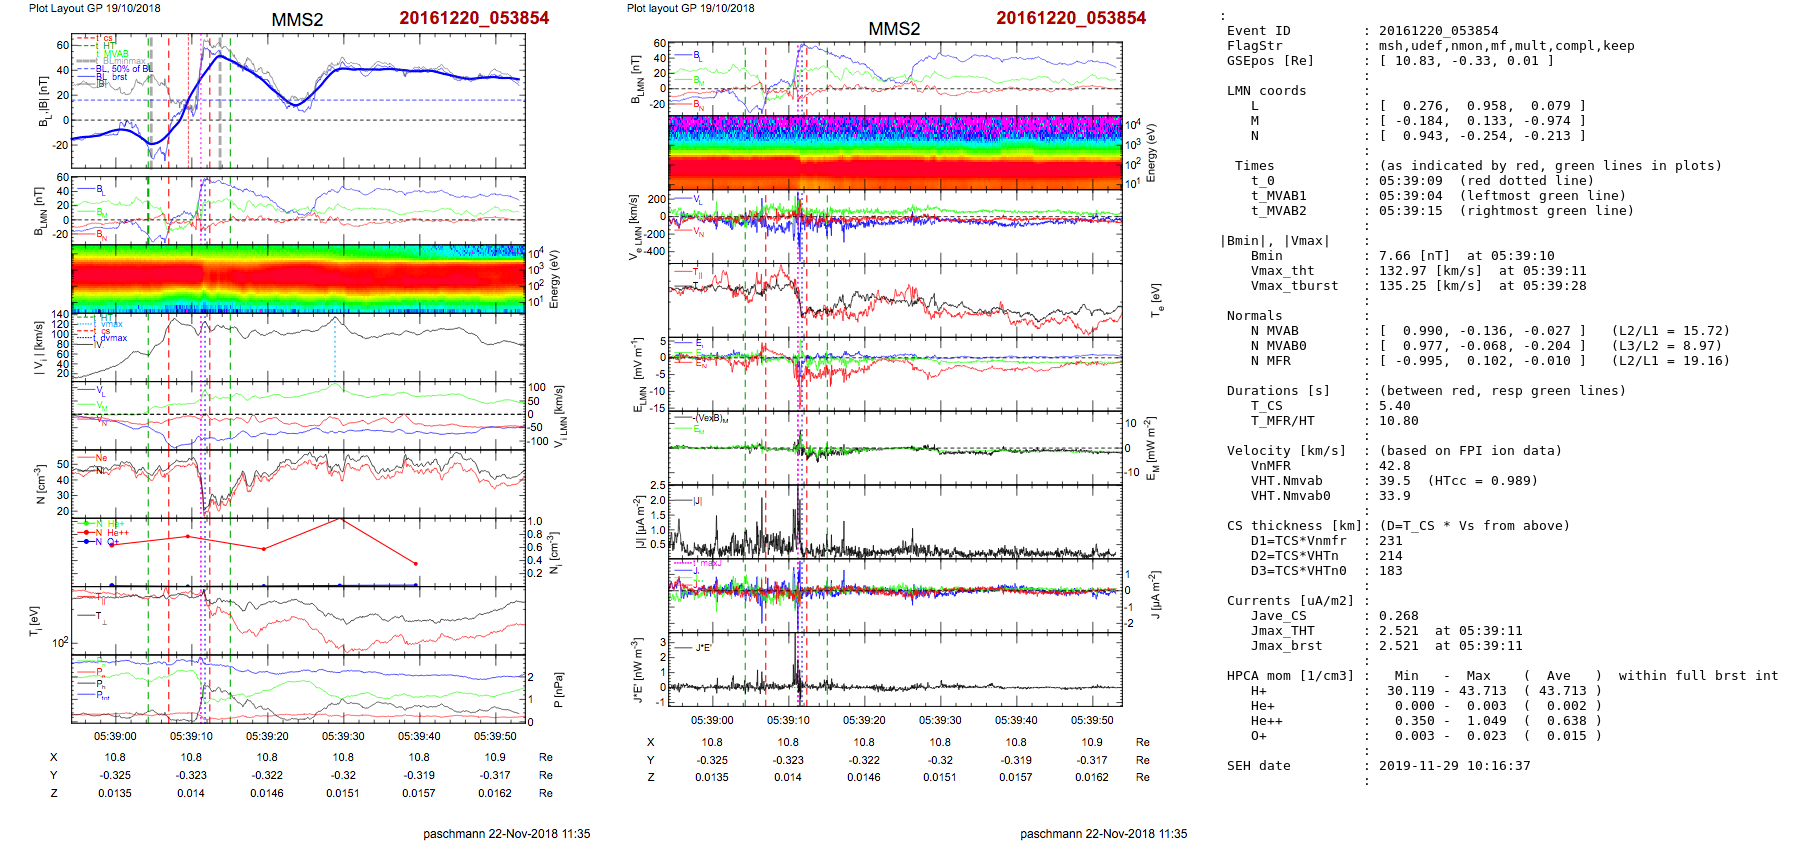Viewport: 1804px width, 841px height.
Task: Click the 05:39:30 time tick under the left plot
Action: (x=343, y=736)
